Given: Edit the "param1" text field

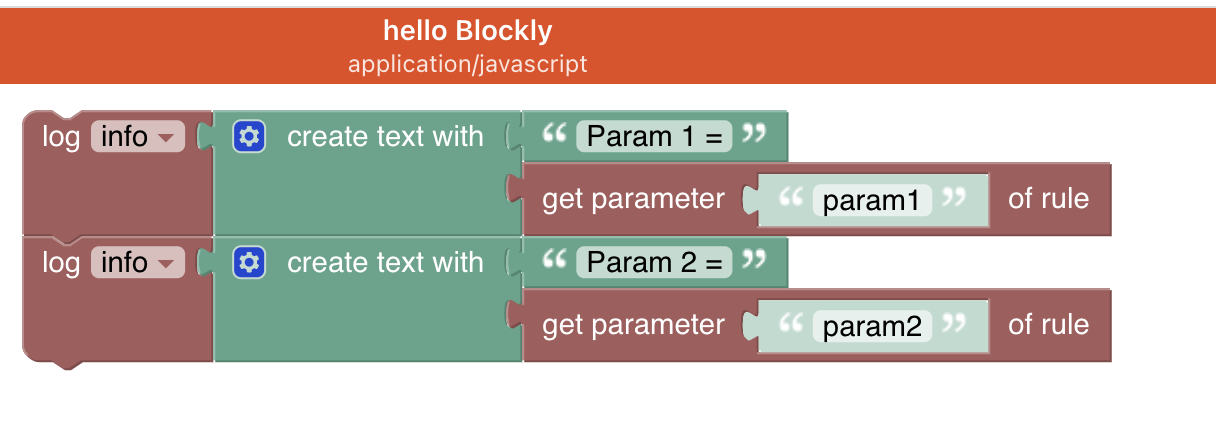Looking at the screenshot, I should click(x=871, y=200).
